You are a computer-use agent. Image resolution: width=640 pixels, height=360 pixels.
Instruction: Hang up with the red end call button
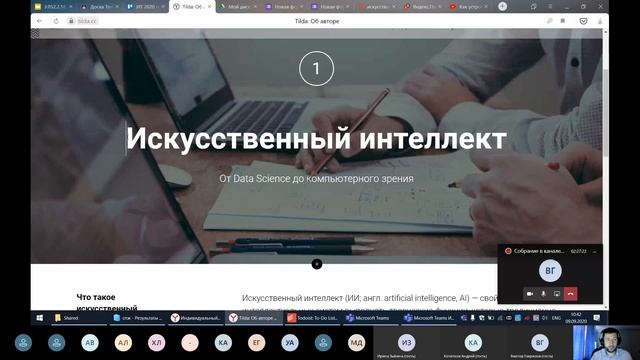tap(571, 294)
